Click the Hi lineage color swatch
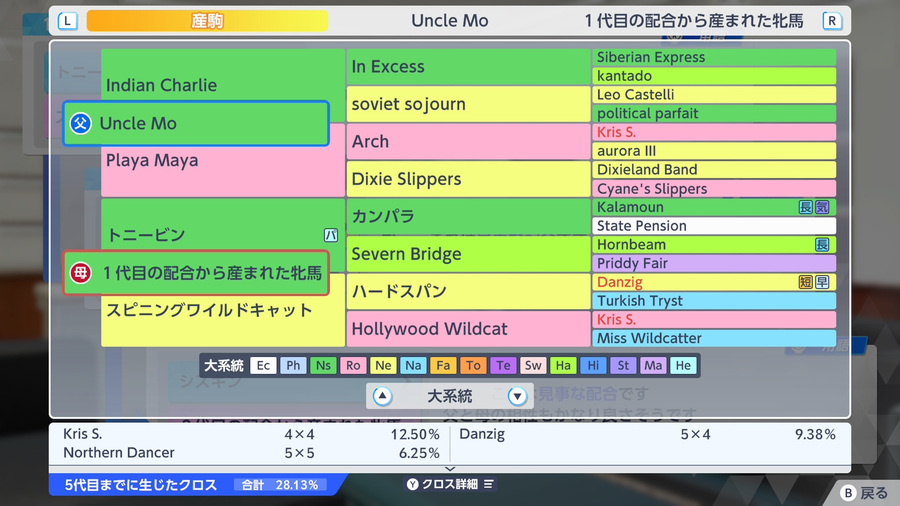This screenshot has height=506, width=900. 593,365
